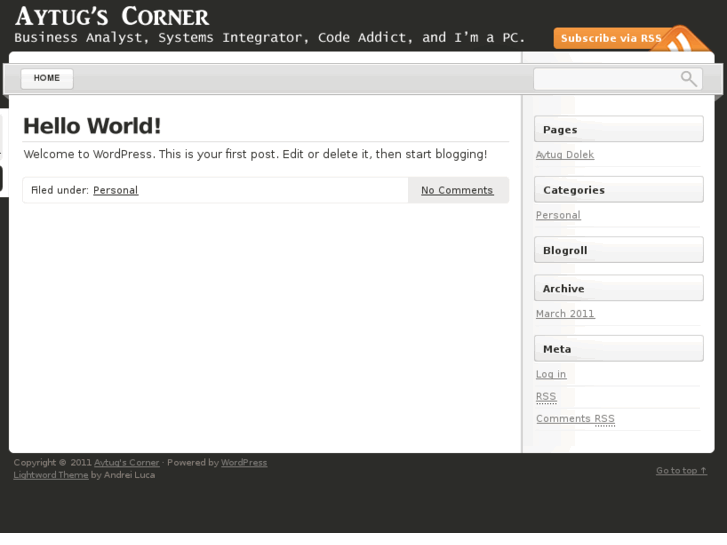
Task: Focus the search input field
Action: tap(605, 79)
